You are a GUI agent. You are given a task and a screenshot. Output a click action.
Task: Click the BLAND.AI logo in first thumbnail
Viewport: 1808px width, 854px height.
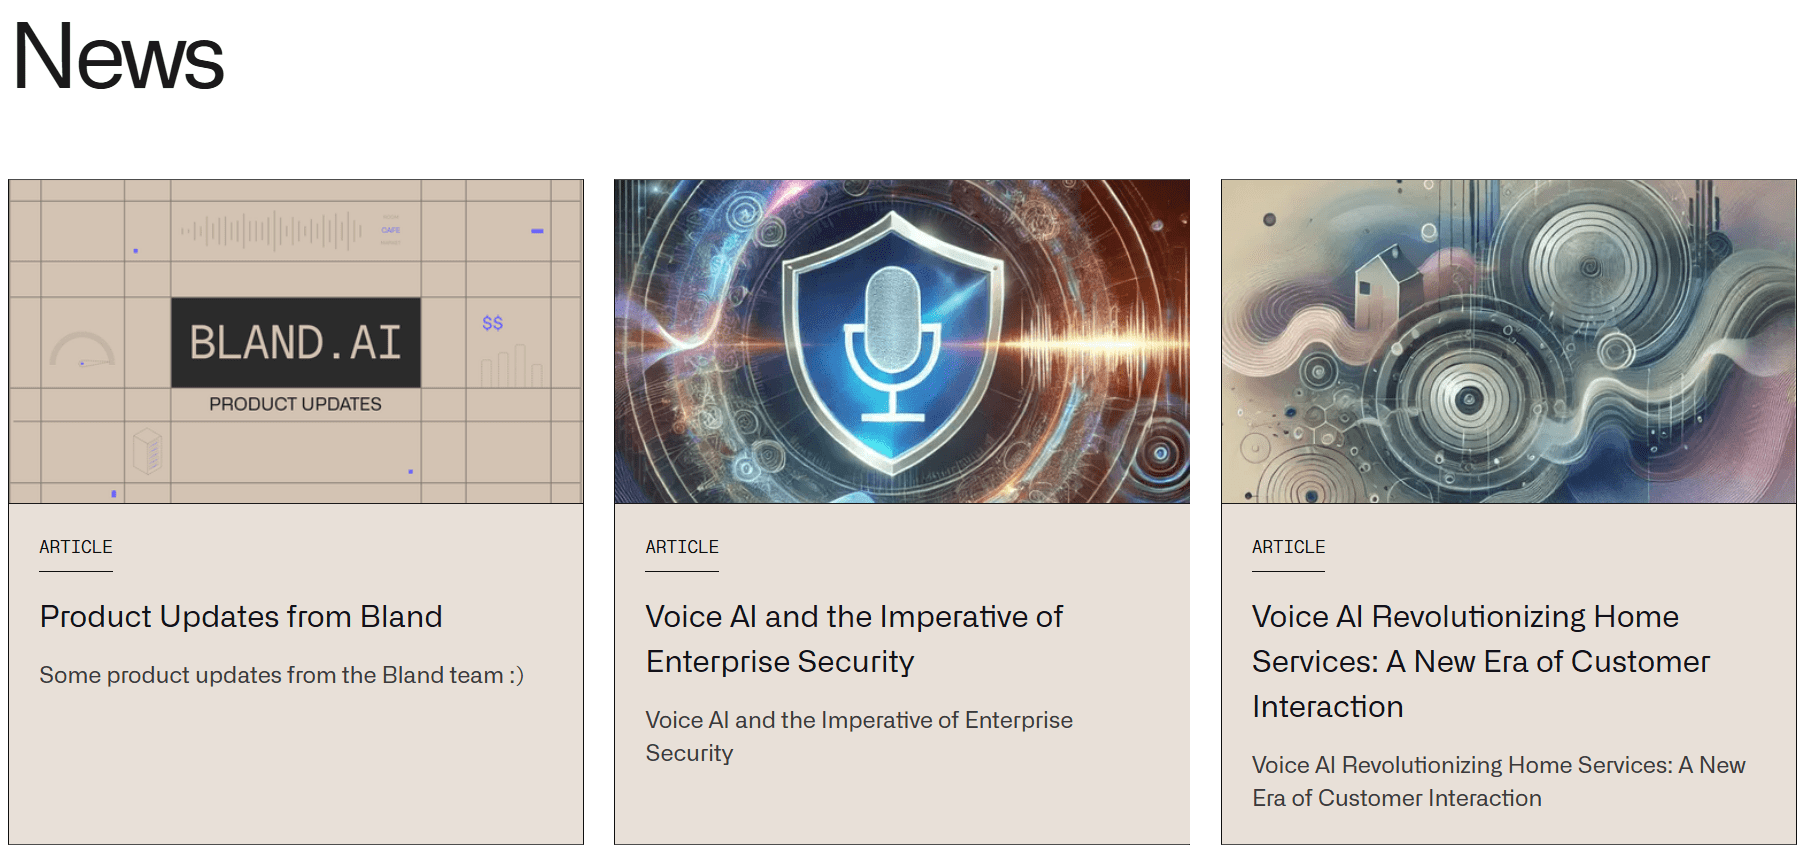pos(295,342)
